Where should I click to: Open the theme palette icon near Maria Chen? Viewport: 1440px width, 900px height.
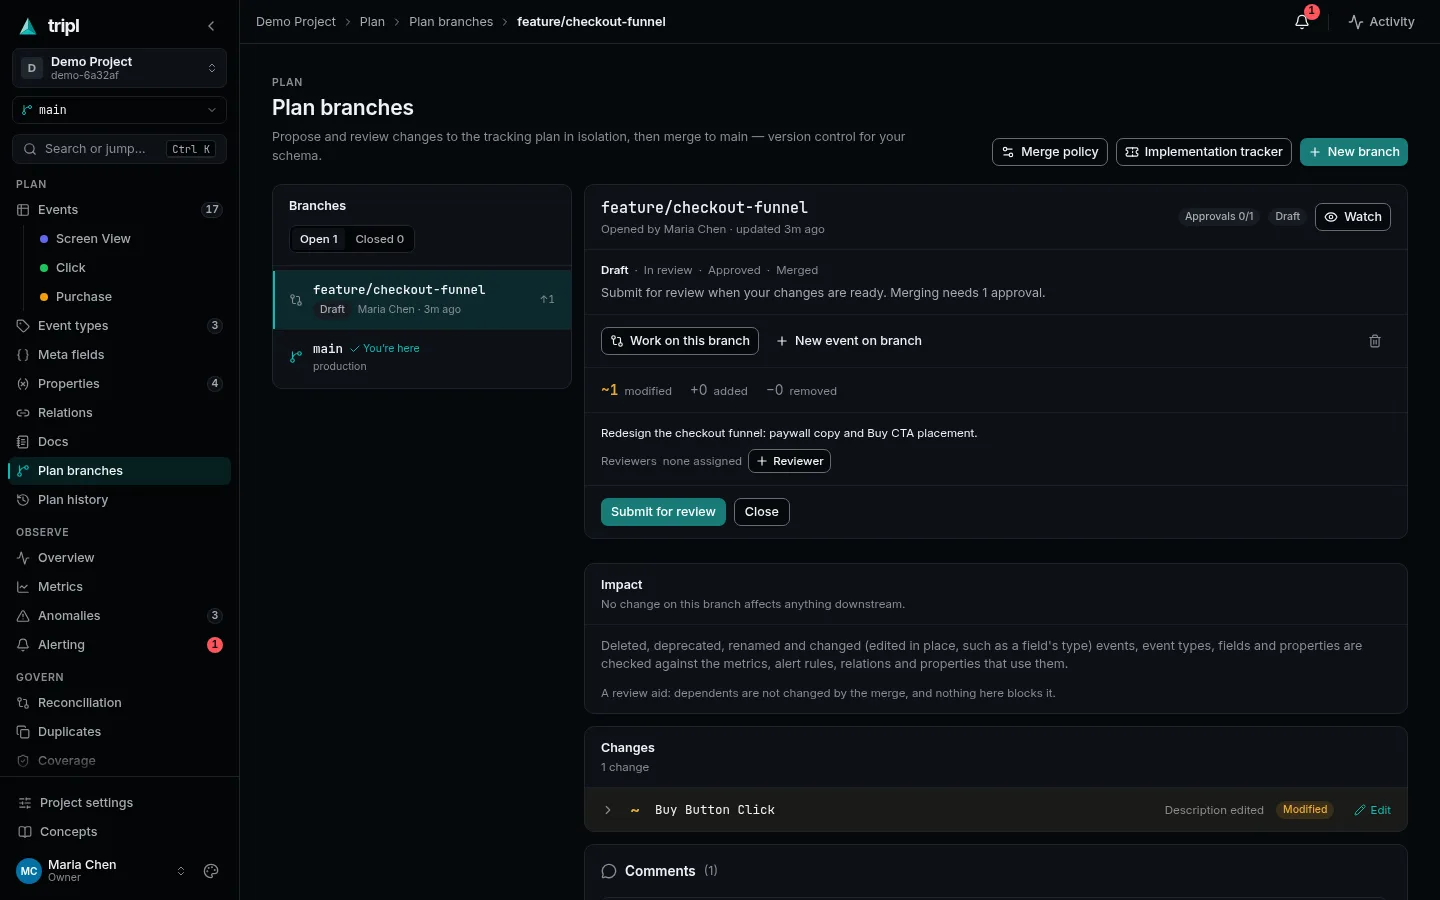[x=211, y=871]
